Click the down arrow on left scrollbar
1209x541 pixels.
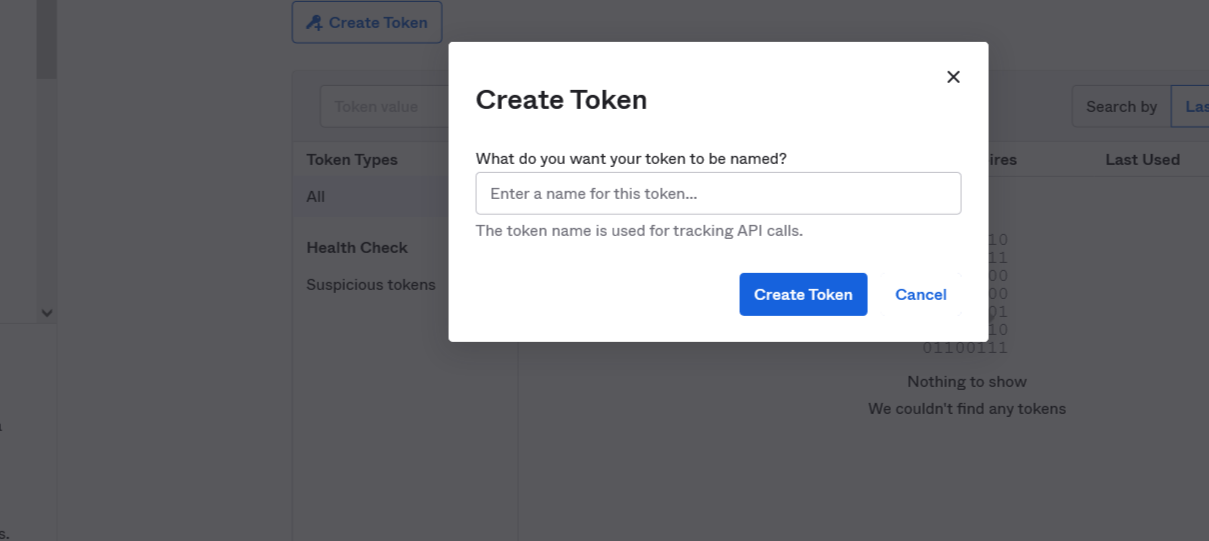[x=46, y=313]
